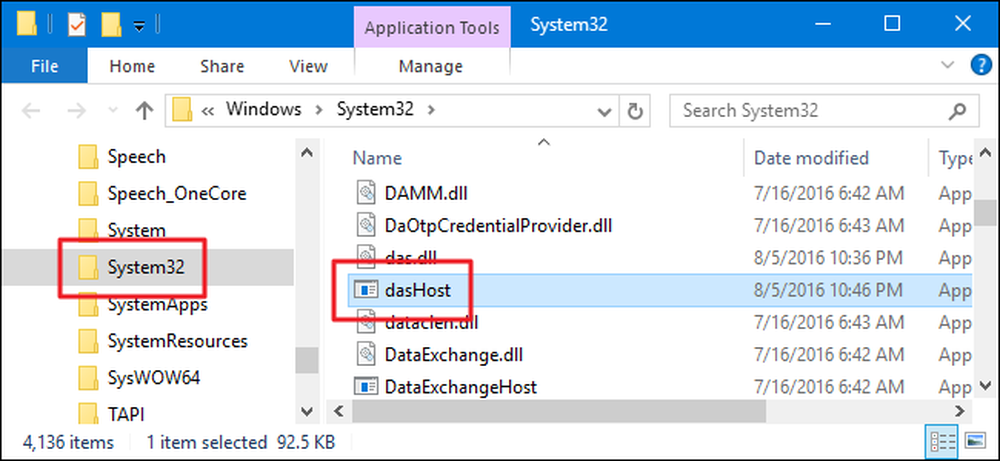Refresh the System32 folder view
Viewport: 1000px width, 461px height.
click(x=634, y=111)
